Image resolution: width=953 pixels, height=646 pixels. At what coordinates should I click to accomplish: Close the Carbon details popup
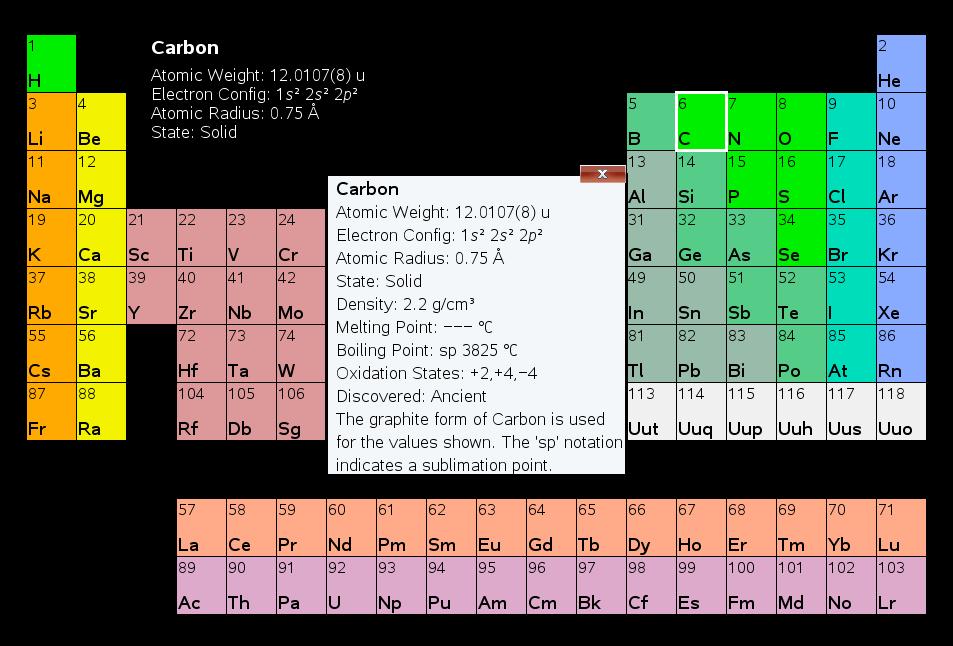pyautogui.click(x=602, y=174)
